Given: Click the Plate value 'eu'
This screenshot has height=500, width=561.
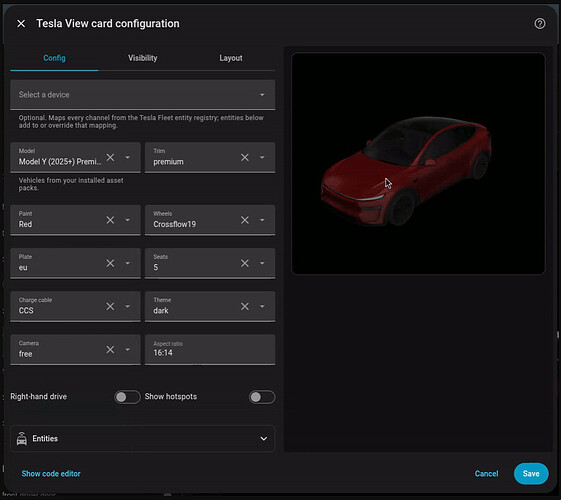Looking at the screenshot, I should 23,268.
